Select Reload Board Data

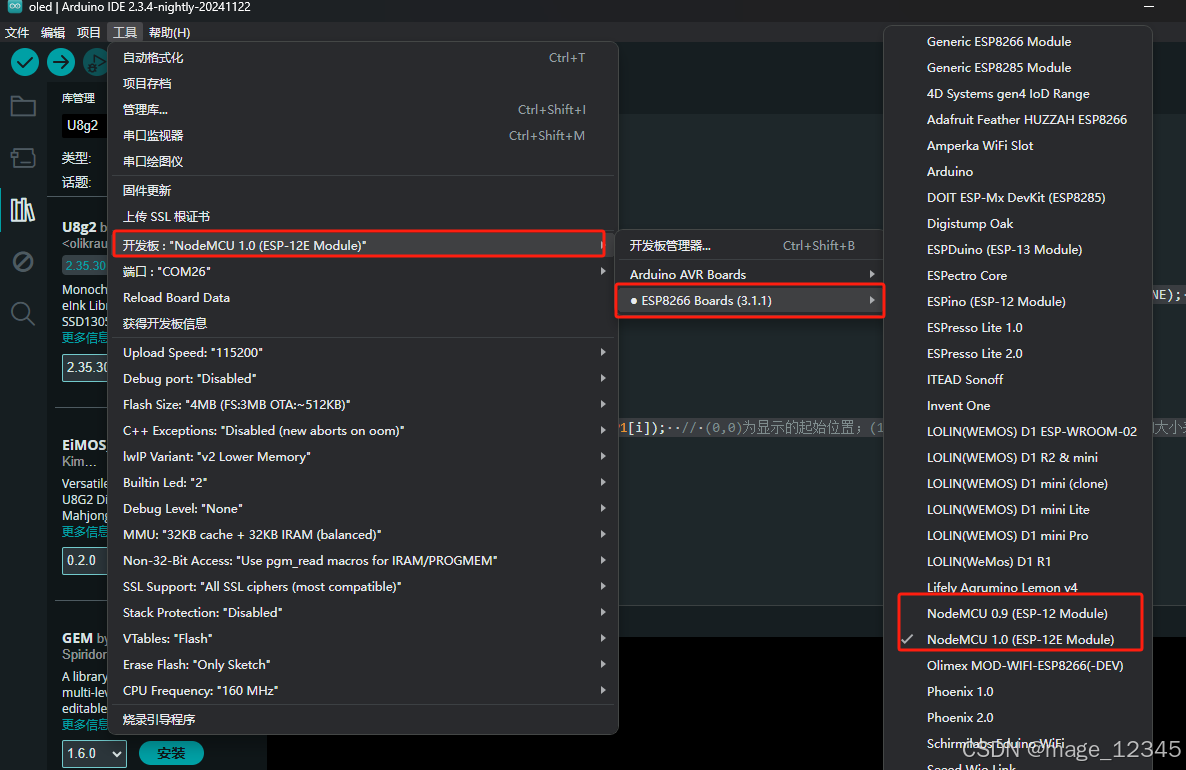[363, 297]
